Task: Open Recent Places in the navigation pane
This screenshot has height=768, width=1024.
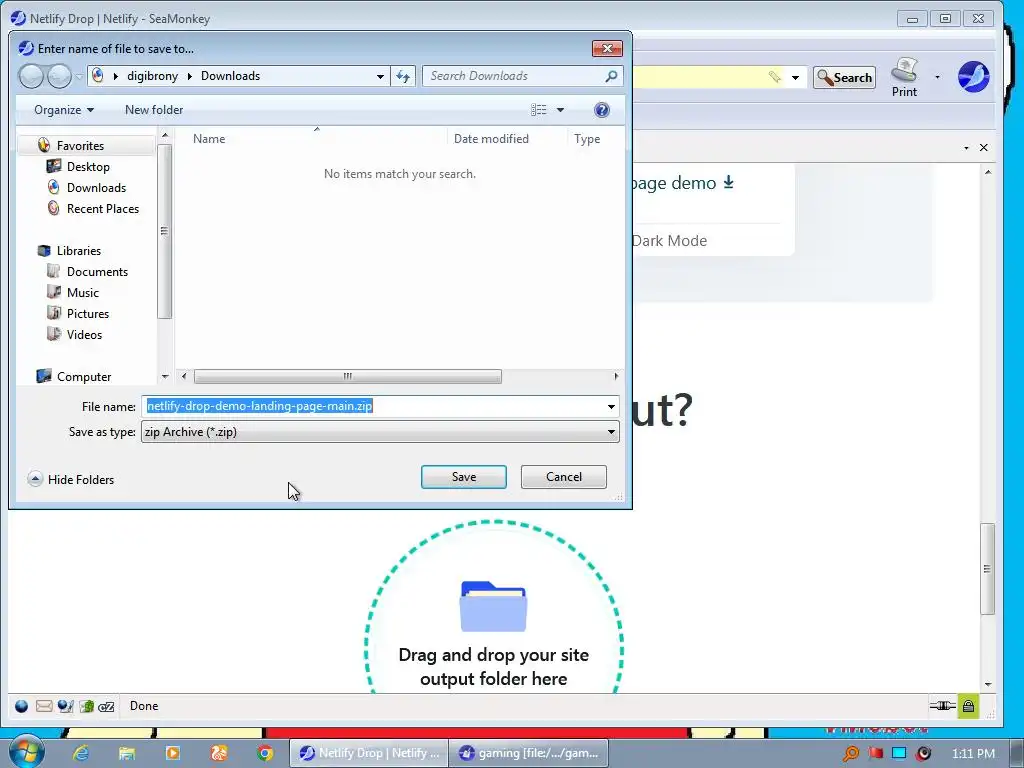Action: point(103,208)
